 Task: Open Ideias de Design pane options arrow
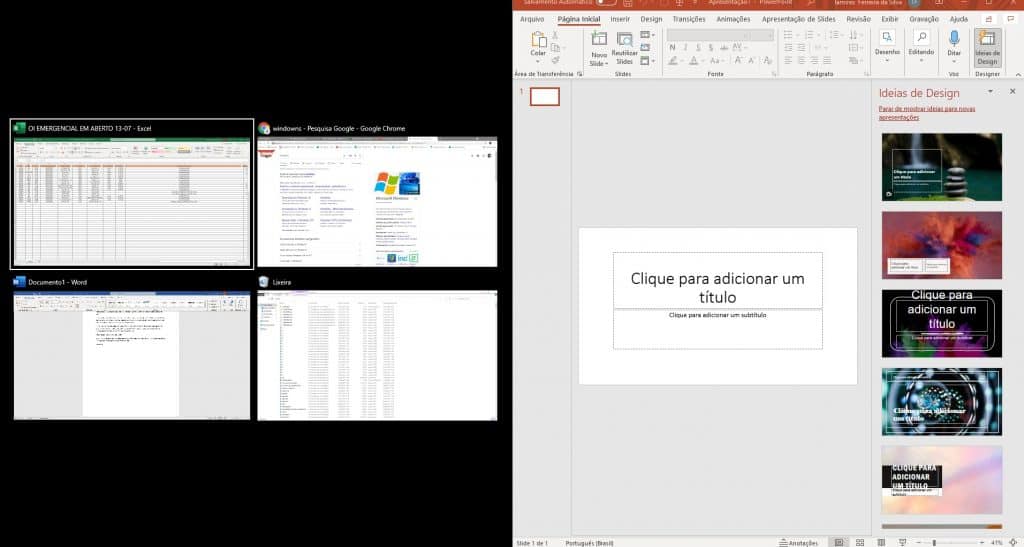pos(990,92)
